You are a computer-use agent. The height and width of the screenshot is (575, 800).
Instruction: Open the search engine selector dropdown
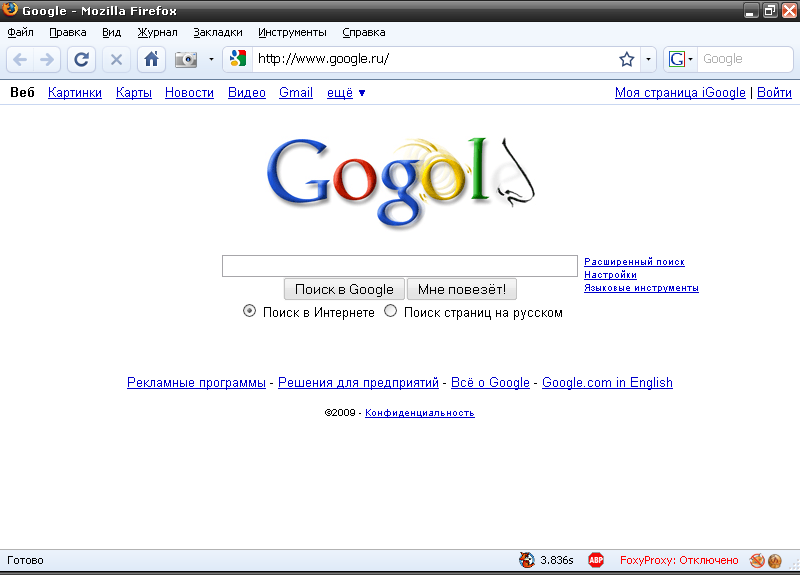pos(681,59)
